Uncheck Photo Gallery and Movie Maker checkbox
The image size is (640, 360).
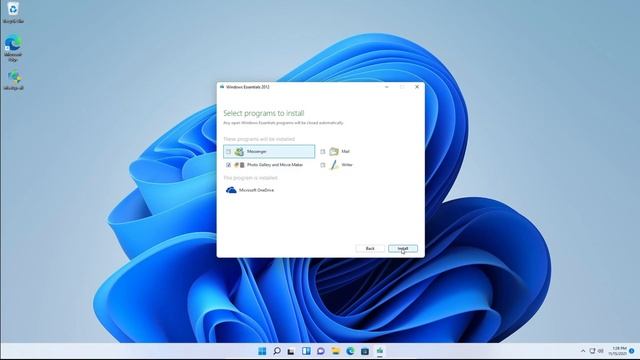[x=229, y=165]
